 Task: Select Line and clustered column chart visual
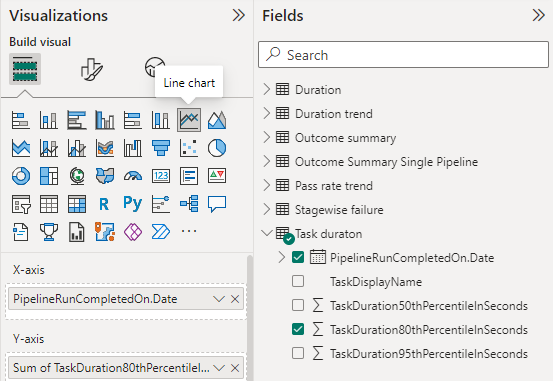click(77, 148)
